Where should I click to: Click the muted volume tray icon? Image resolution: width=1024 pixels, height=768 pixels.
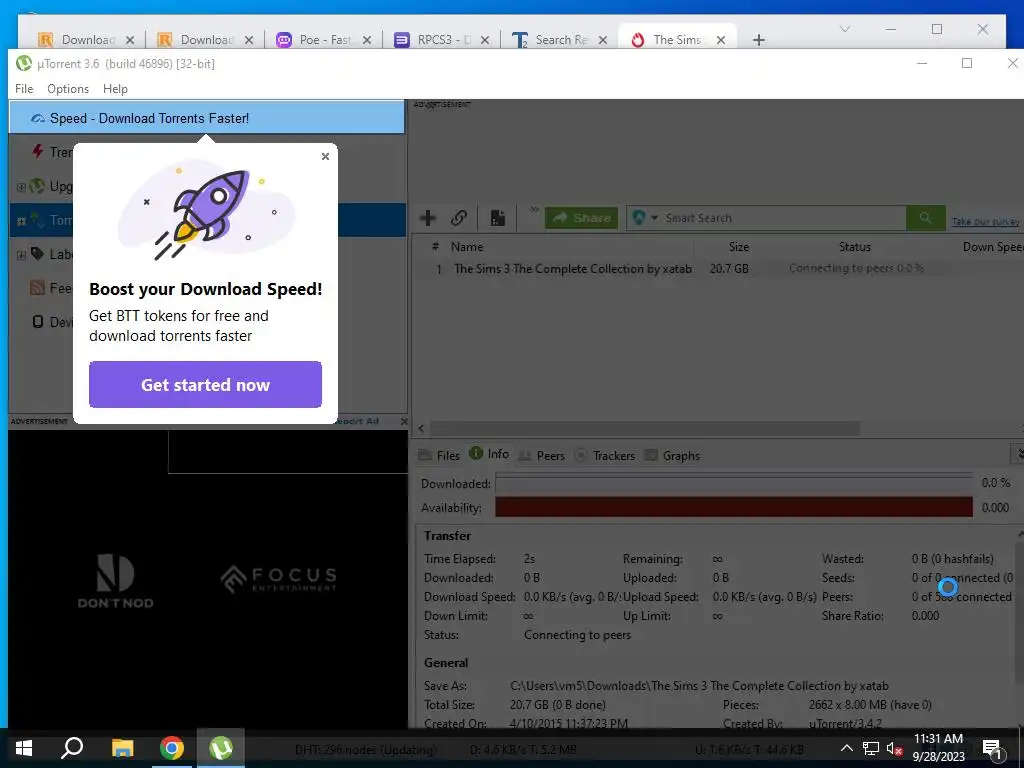894,748
